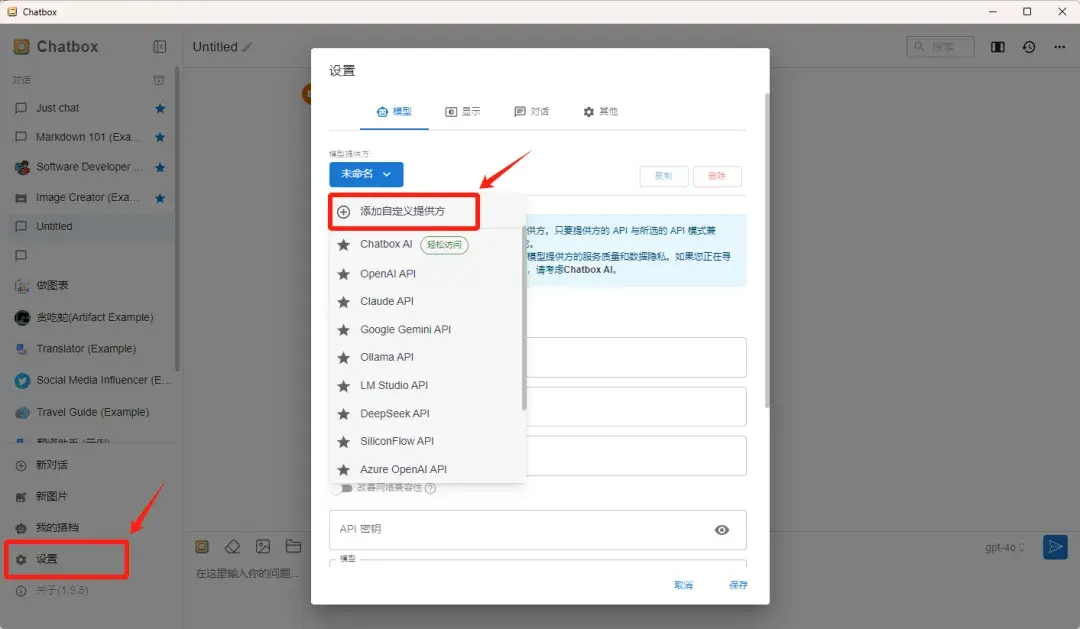1080x629 pixels.
Task: Click the API 密钥 input field
Action: point(537,530)
